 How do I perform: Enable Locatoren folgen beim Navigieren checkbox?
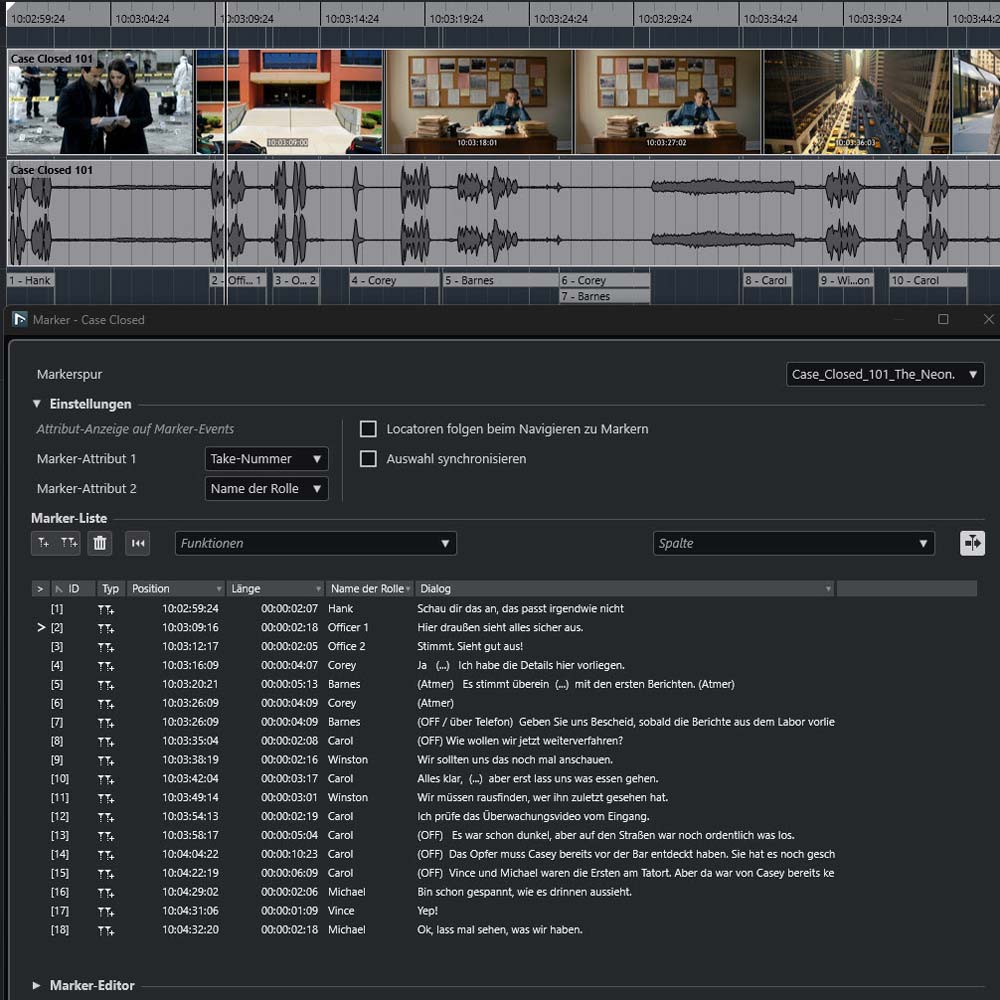tap(368, 429)
